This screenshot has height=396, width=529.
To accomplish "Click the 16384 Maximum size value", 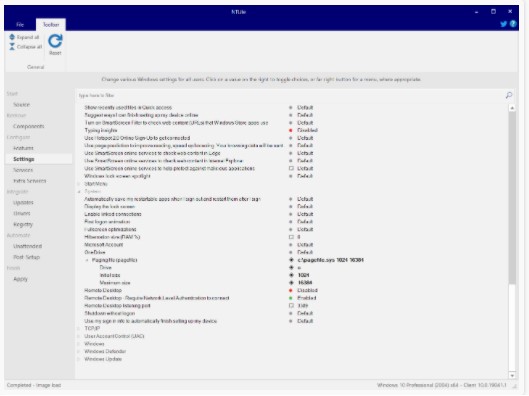I will [305, 283].
